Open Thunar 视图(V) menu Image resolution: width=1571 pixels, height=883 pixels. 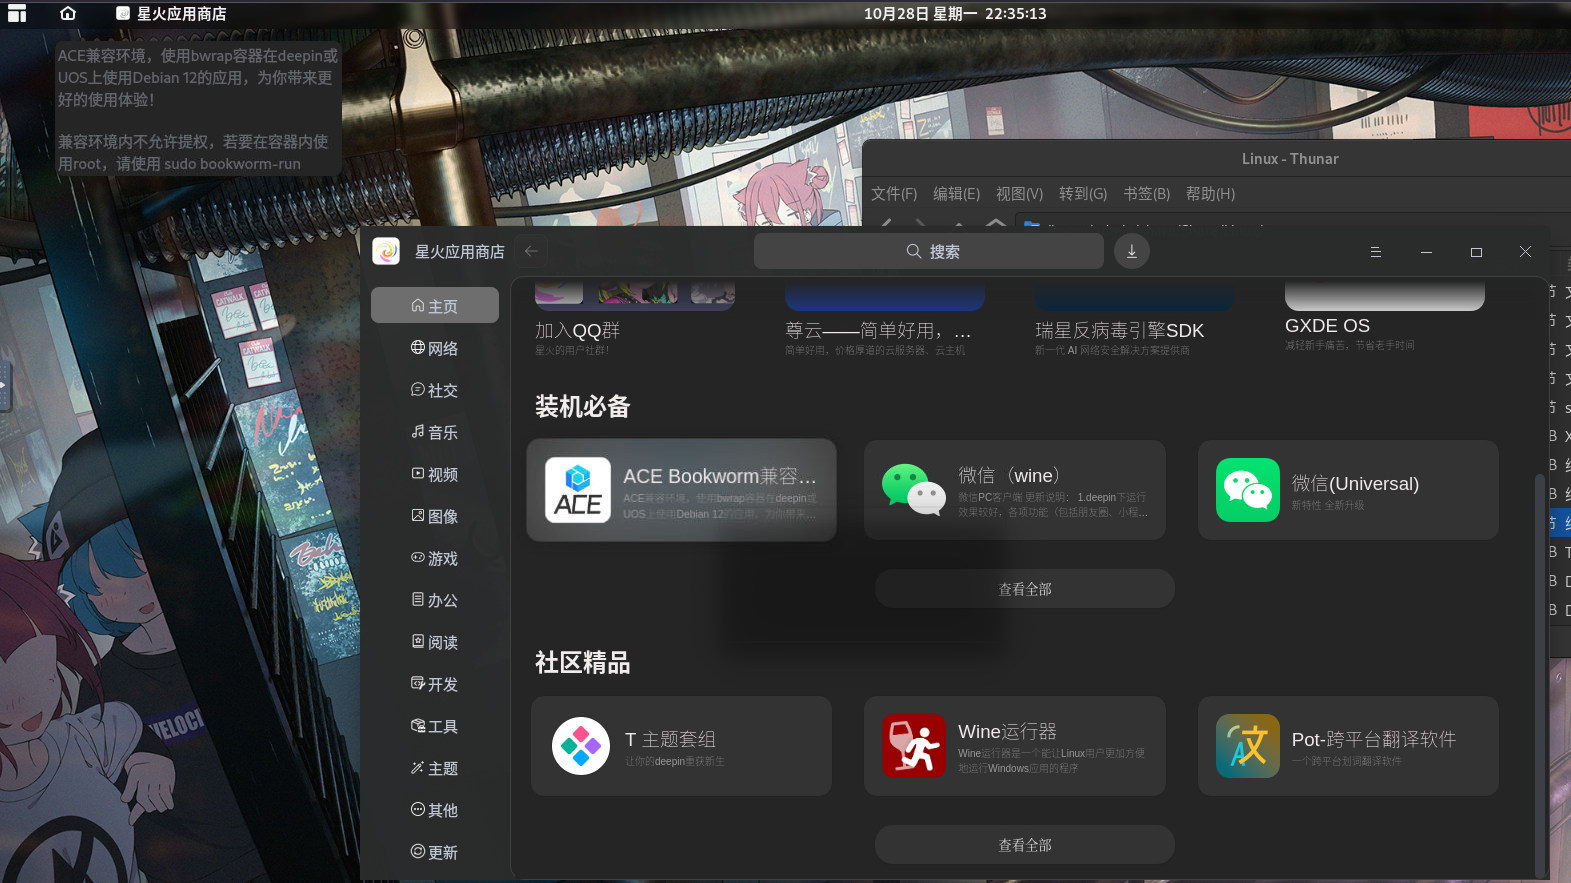(1019, 194)
